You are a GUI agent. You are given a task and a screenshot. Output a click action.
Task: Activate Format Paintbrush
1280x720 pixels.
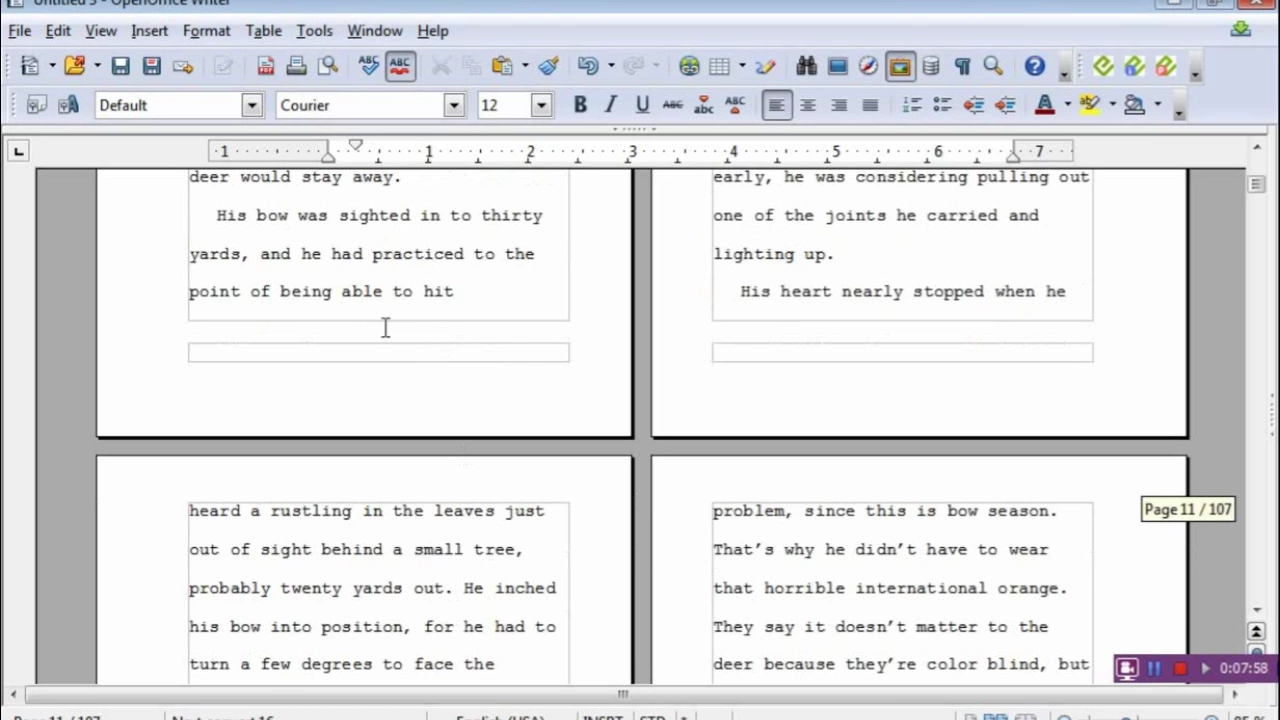(548, 66)
